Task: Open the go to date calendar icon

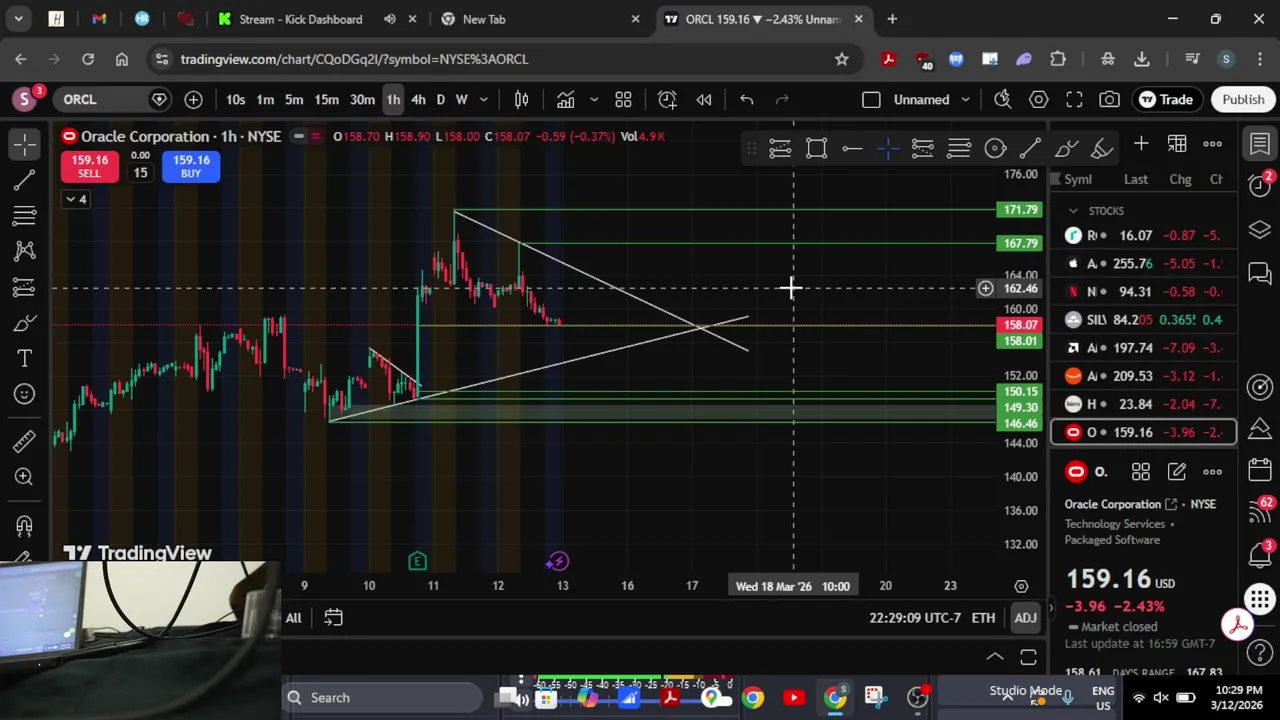Action: [333, 618]
